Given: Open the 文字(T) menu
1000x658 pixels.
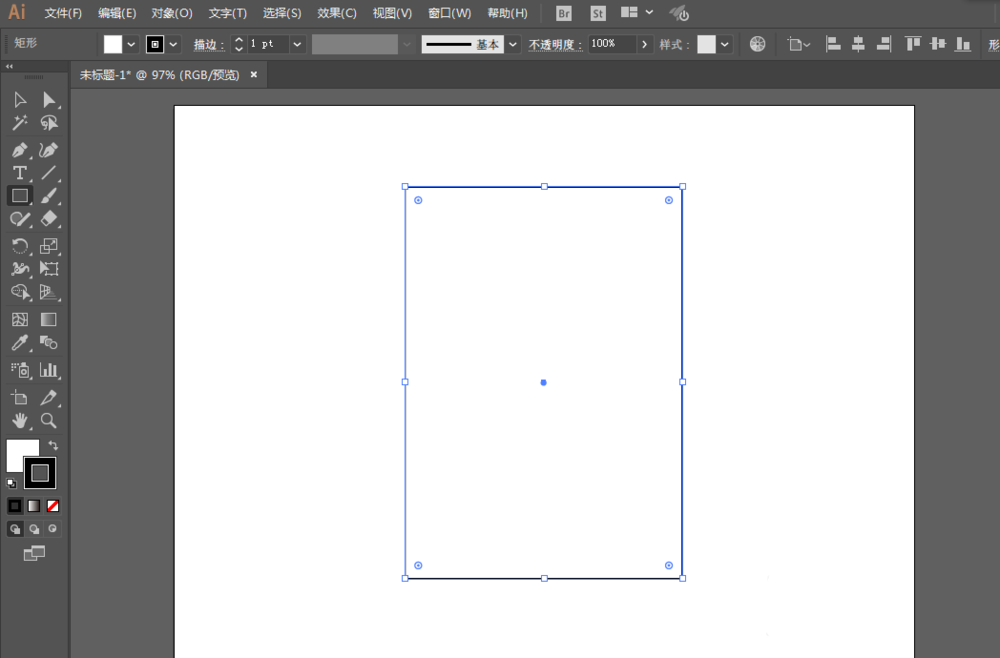Looking at the screenshot, I should click(227, 13).
